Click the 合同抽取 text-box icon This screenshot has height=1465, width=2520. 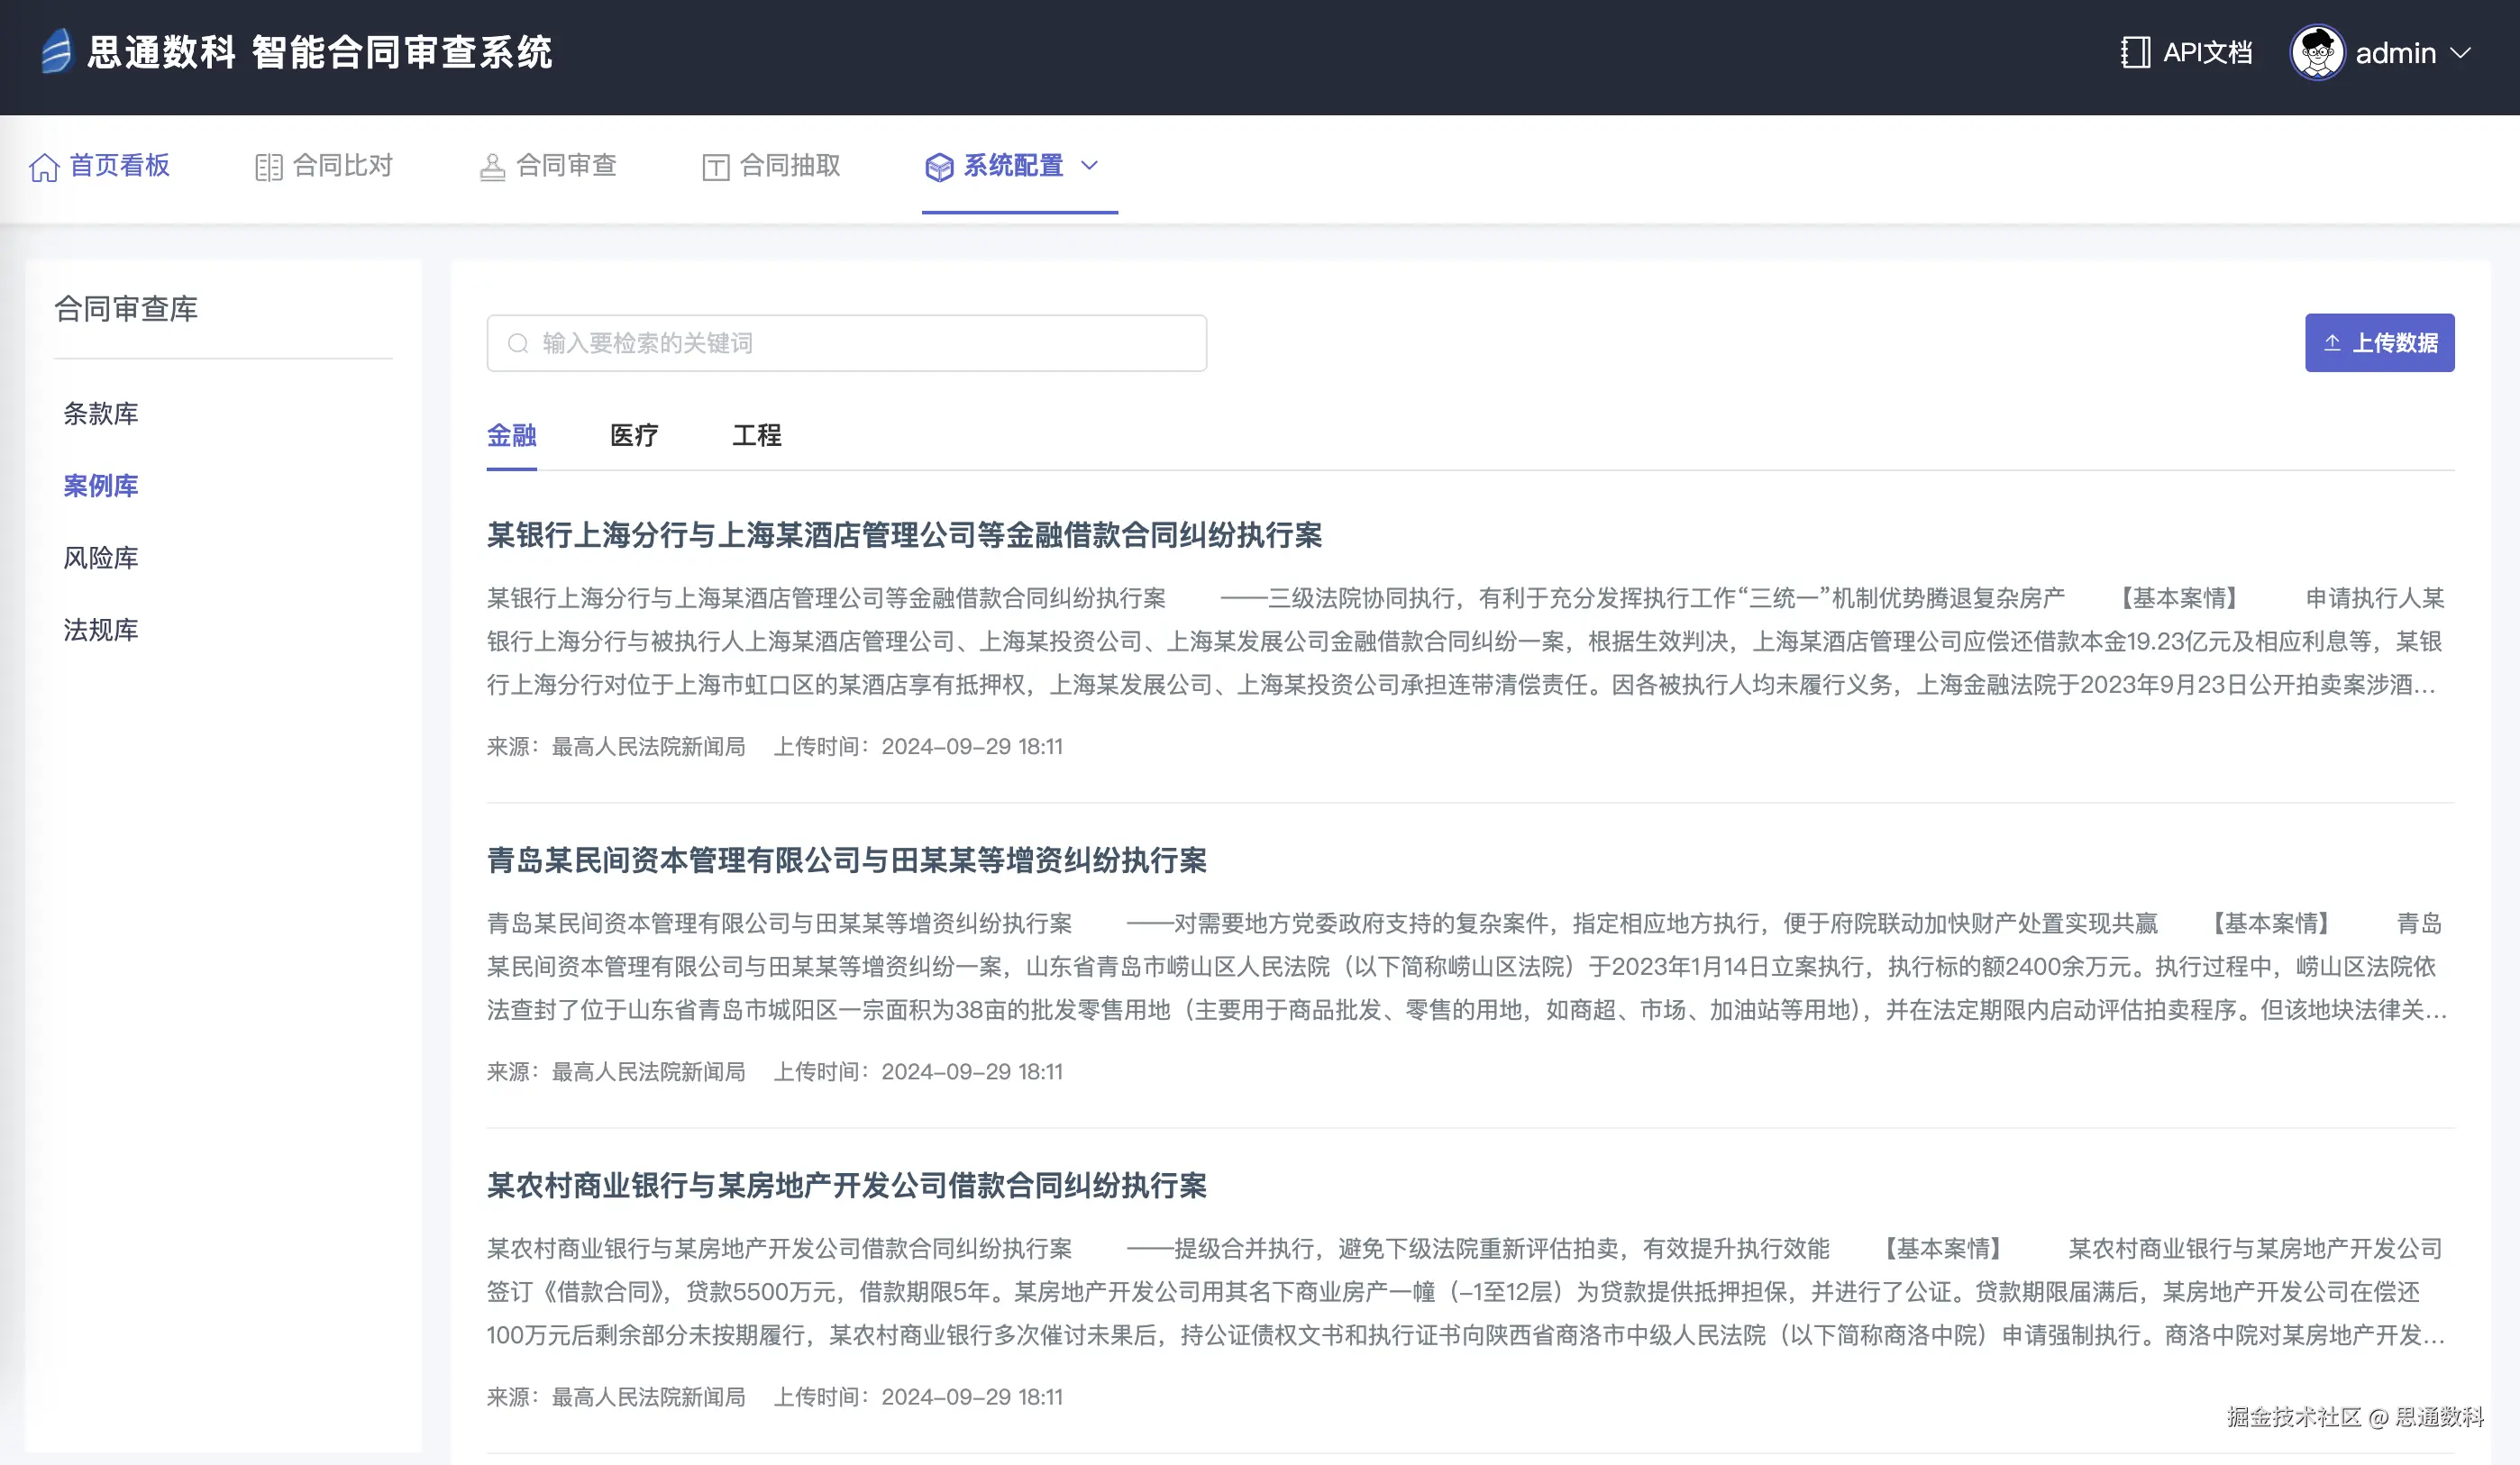715,167
